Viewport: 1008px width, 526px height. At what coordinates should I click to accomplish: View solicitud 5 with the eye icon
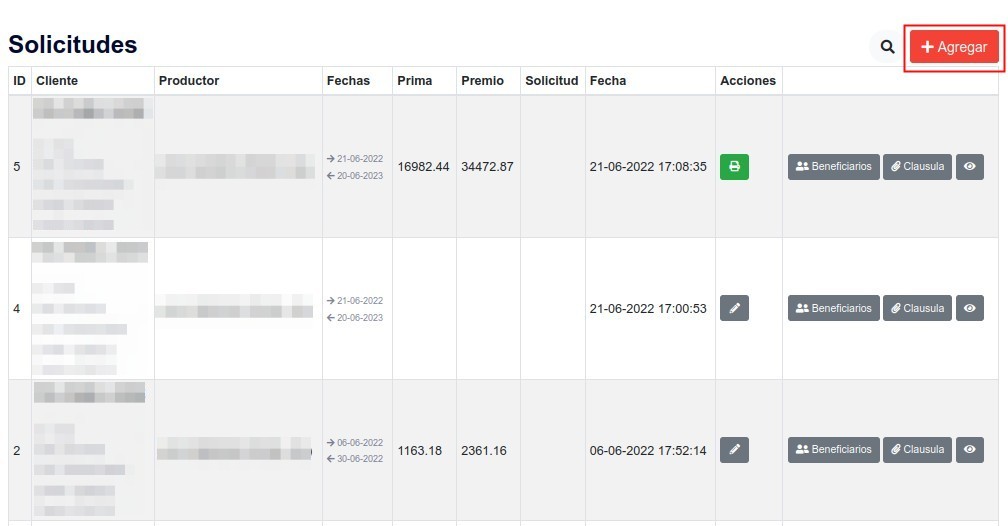pos(970,167)
